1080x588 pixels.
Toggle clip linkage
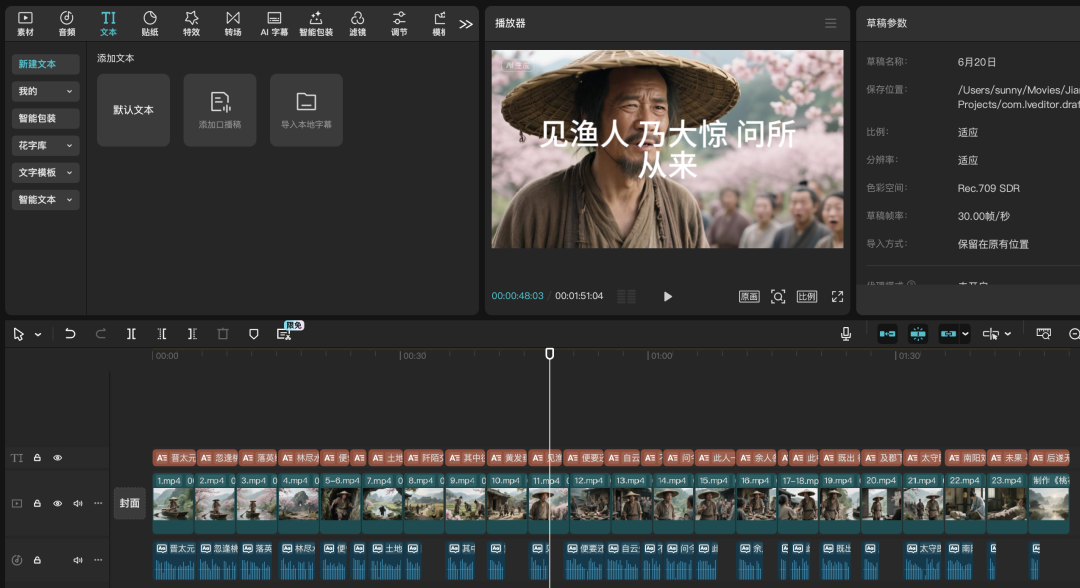coord(948,334)
